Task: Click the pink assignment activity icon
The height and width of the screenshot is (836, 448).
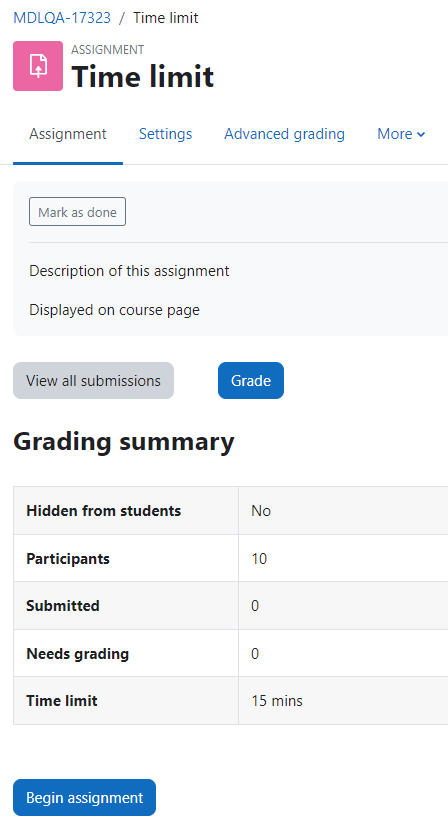Action: (38, 66)
